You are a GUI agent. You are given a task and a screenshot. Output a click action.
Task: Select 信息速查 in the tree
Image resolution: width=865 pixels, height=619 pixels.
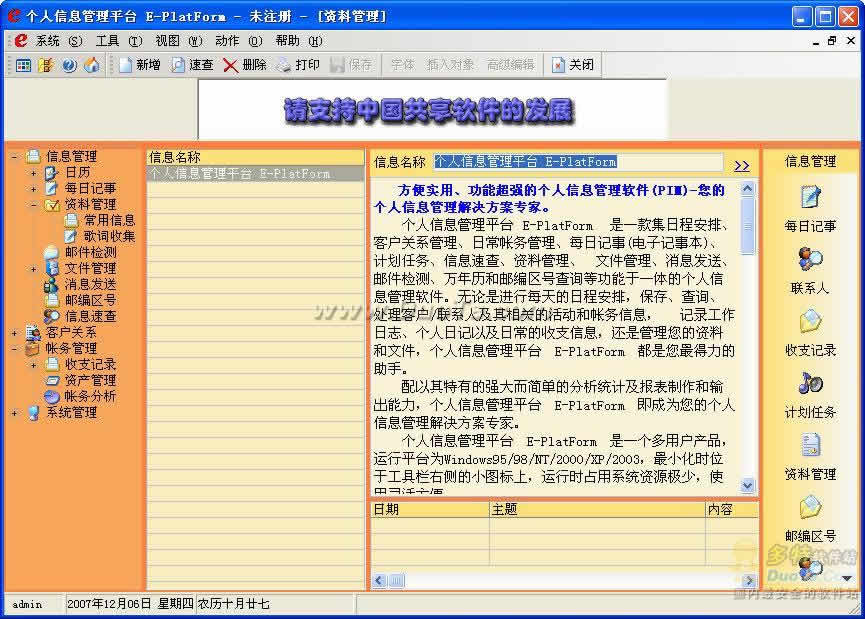pyautogui.click(x=90, y=316)
